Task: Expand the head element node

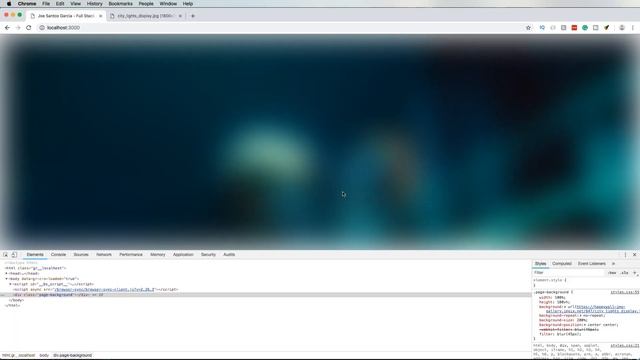Action: pos(7,273)
